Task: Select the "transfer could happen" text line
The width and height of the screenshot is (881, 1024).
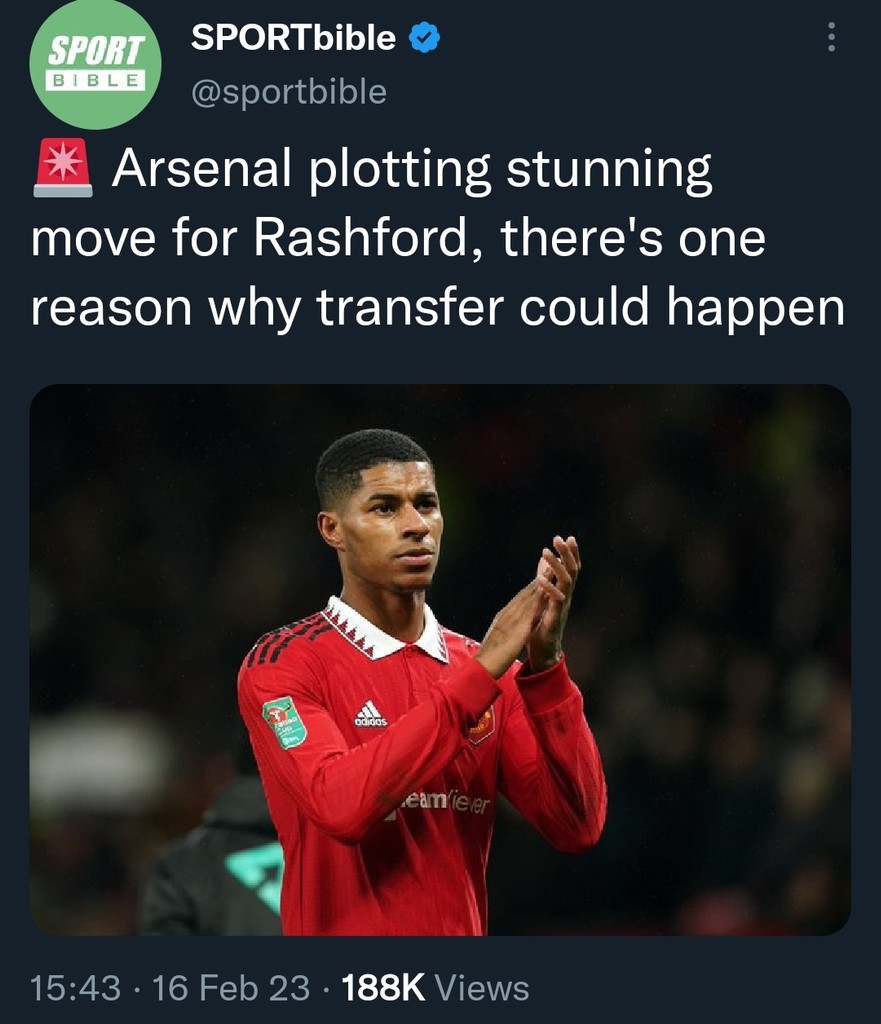Action: [x=580, y=309]
